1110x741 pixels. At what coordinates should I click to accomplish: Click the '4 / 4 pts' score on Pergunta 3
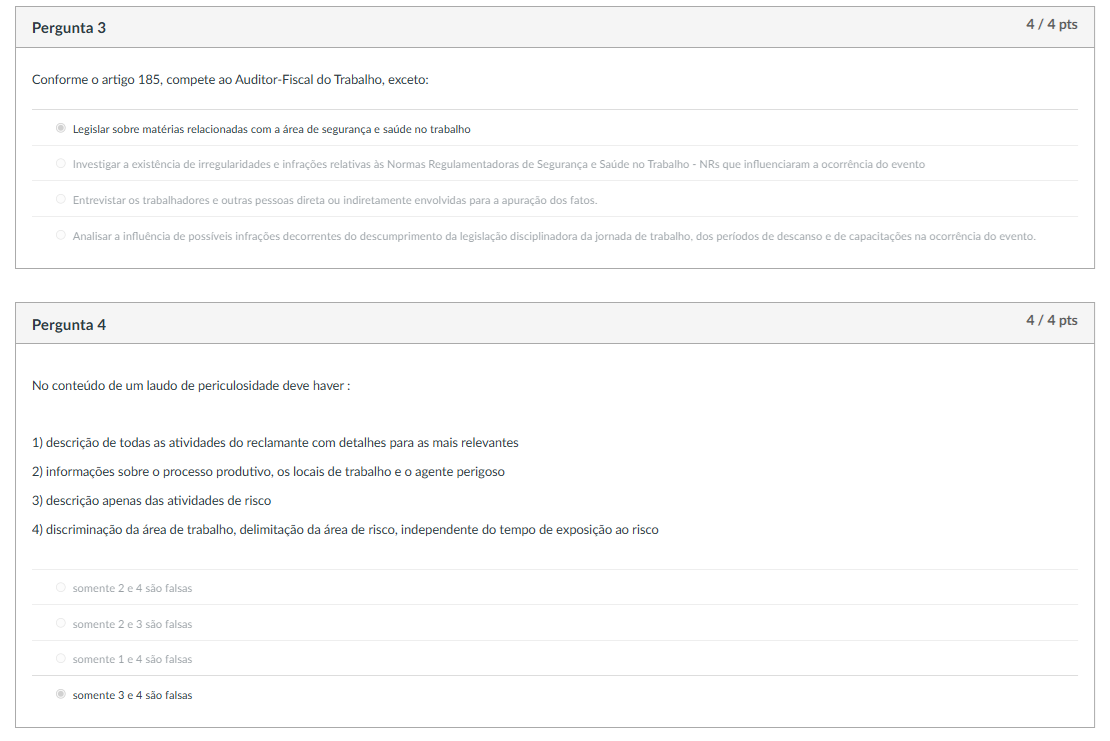click(x=1051, y=24)
